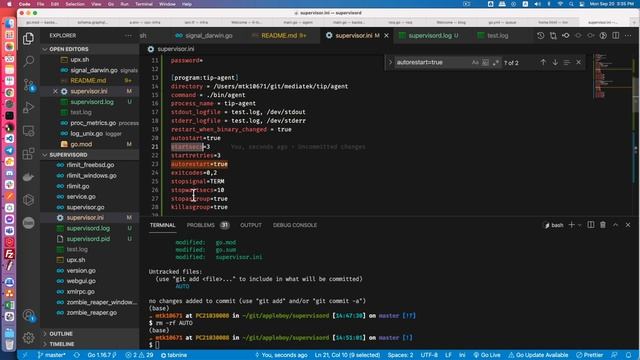Image resolution: width=640 pixels, height=360 pixels.
Task: Split the editor to the right
Action: click(616, 36)
